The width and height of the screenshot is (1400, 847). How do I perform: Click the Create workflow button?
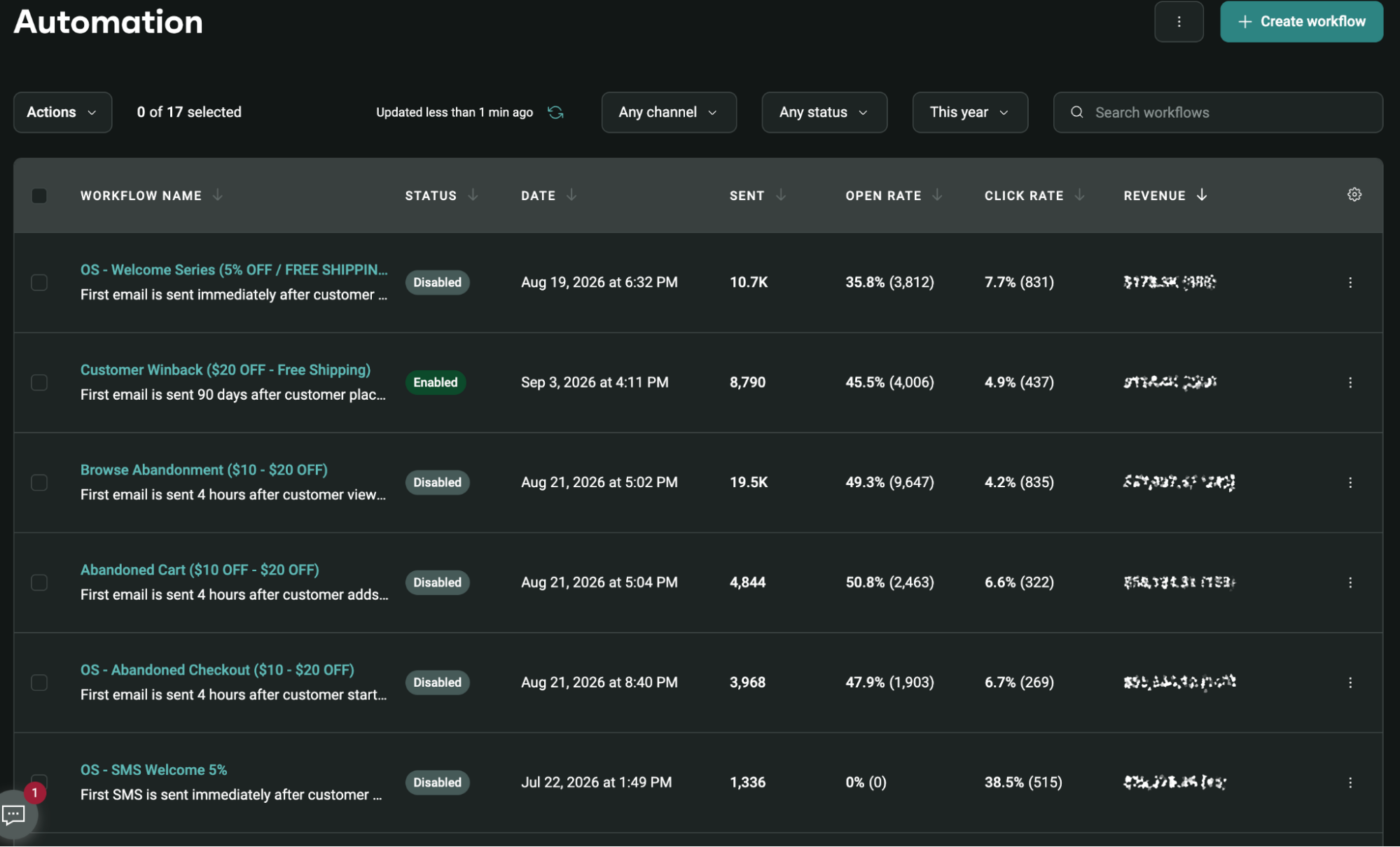tap(1302, 22)
